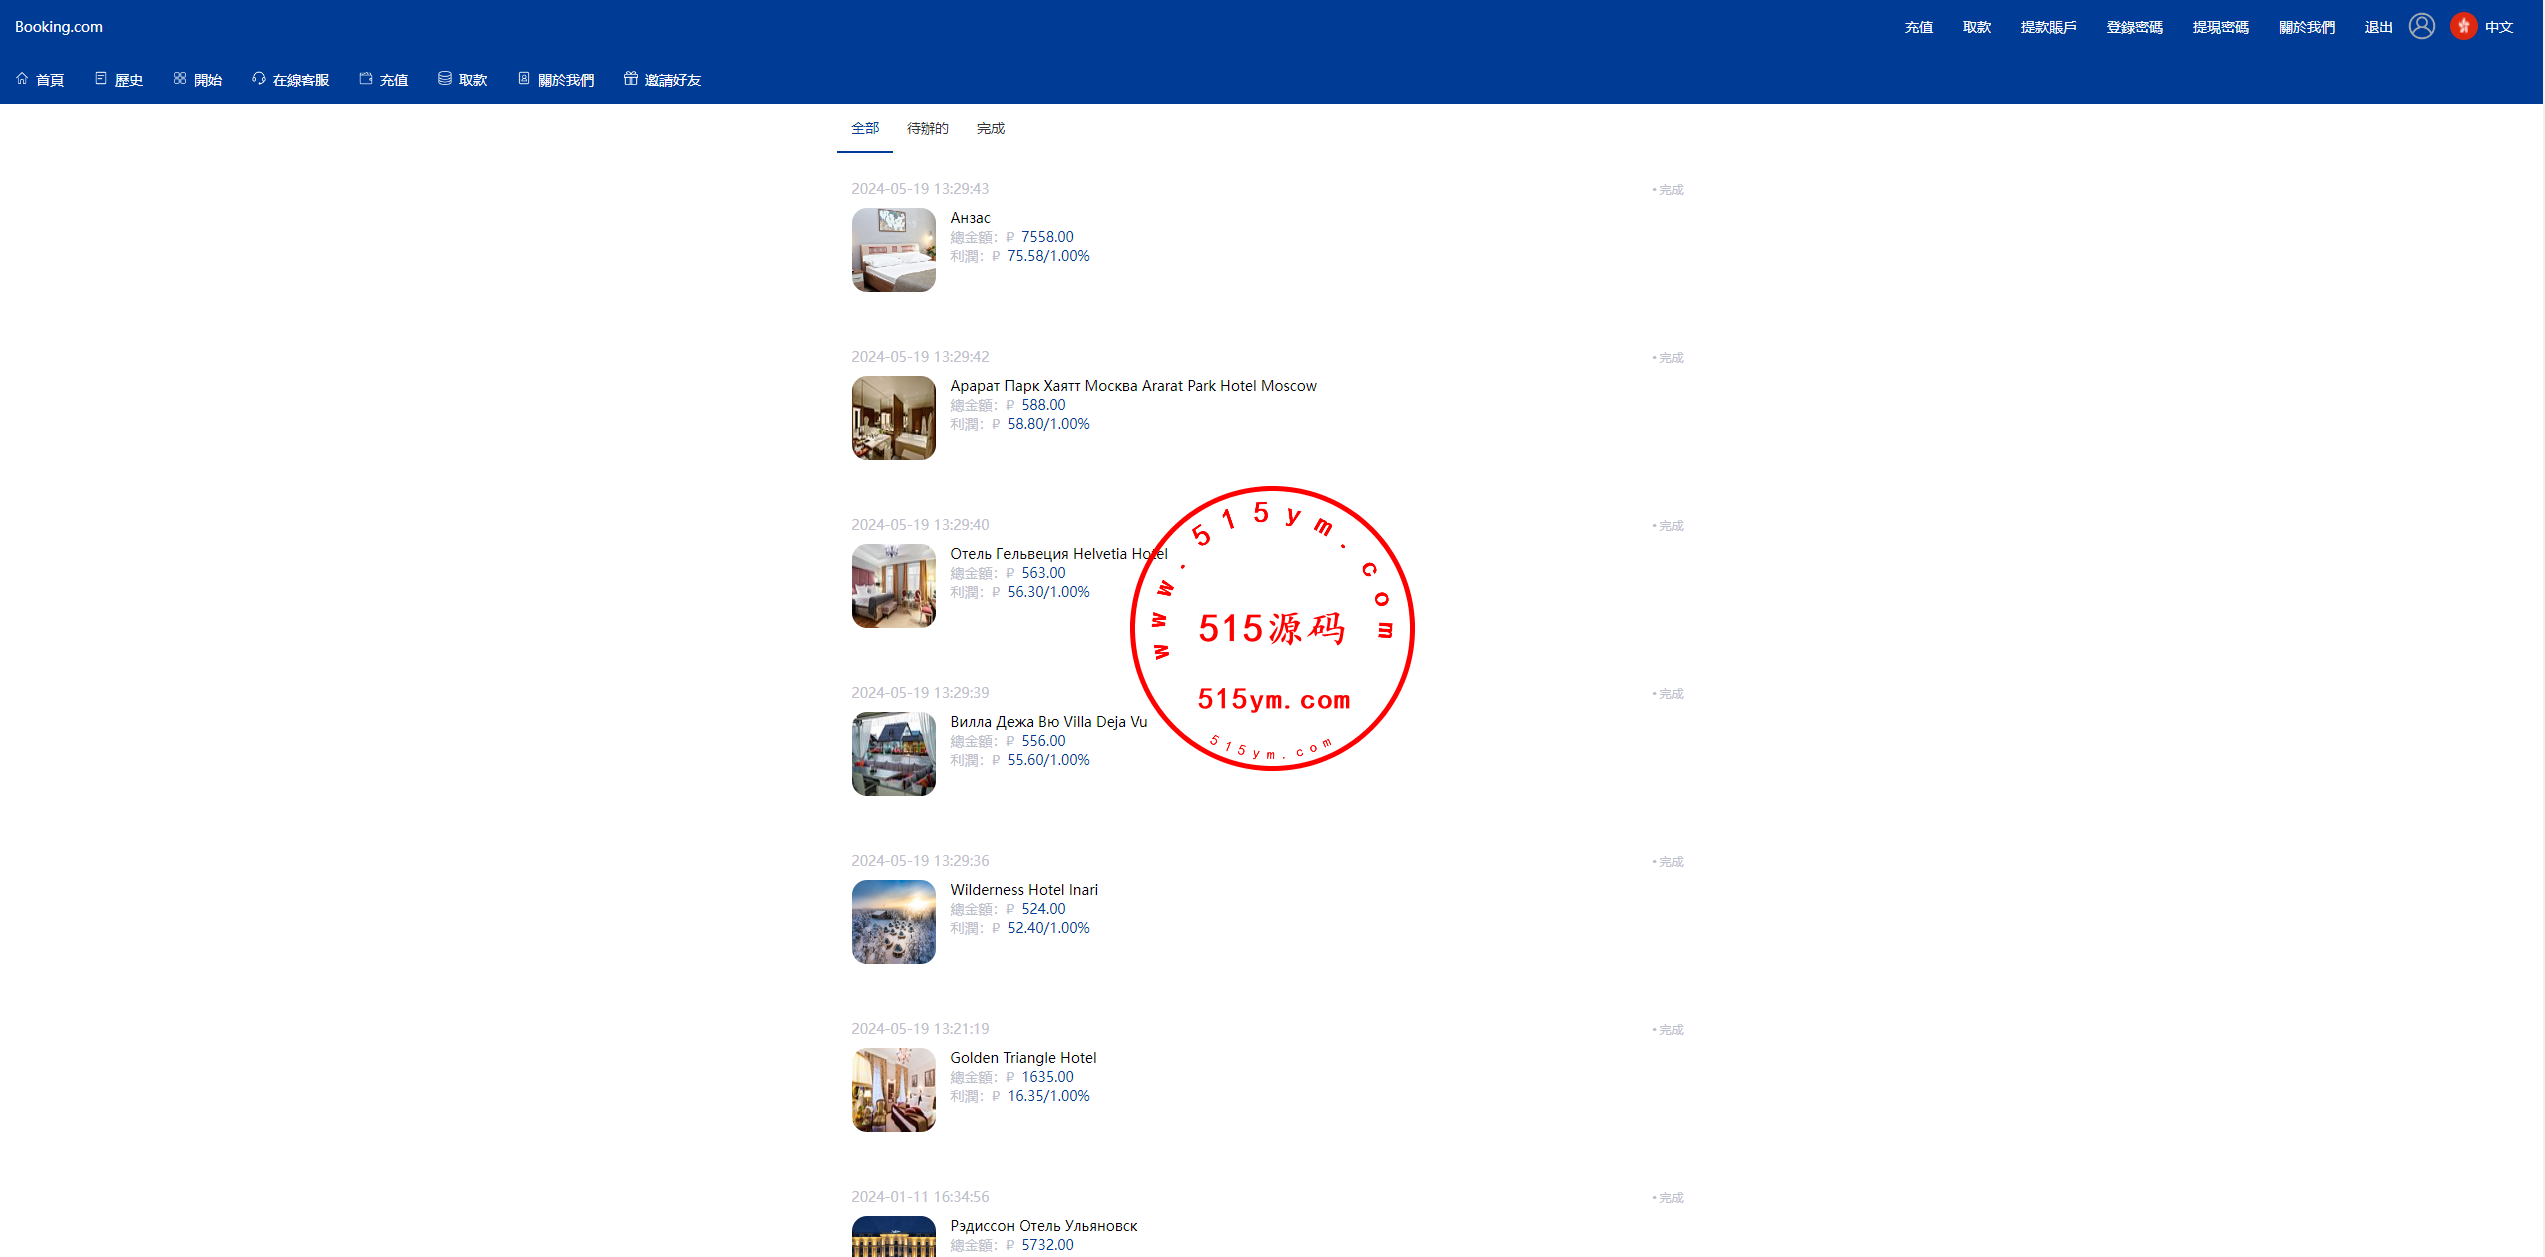Image resolution: width=2545 pixels, height=1257 pixels.
Task: Open the 中文 language selector
Action: tap(2498, 27)
